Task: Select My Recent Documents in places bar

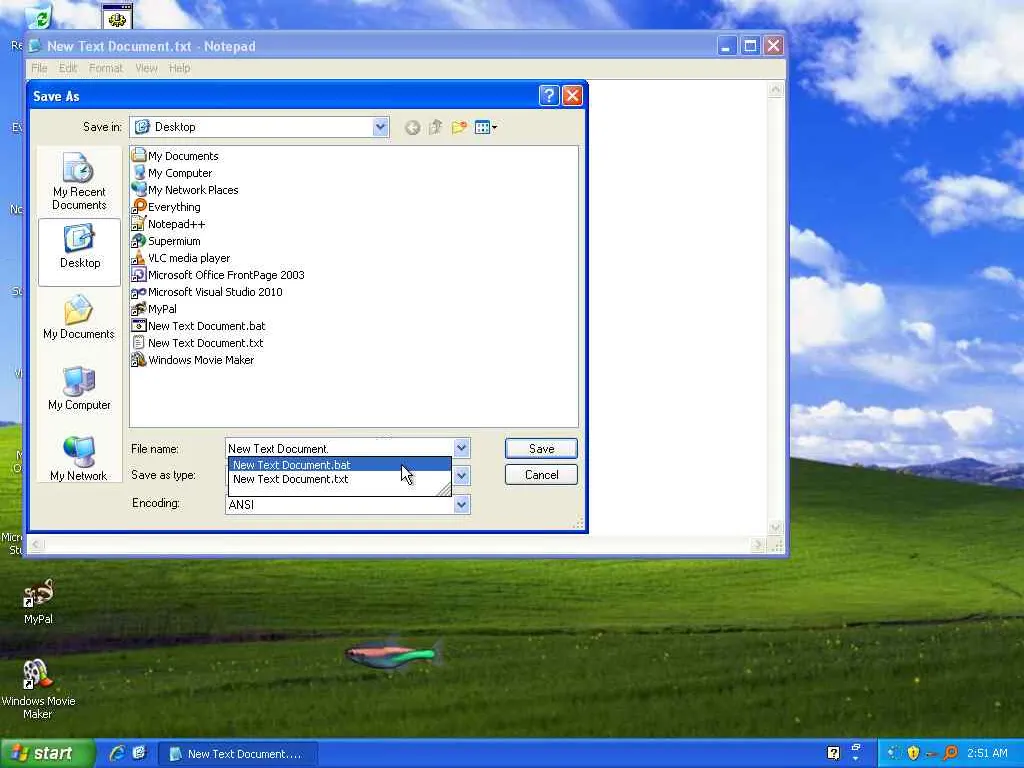Action: point(79,182)
